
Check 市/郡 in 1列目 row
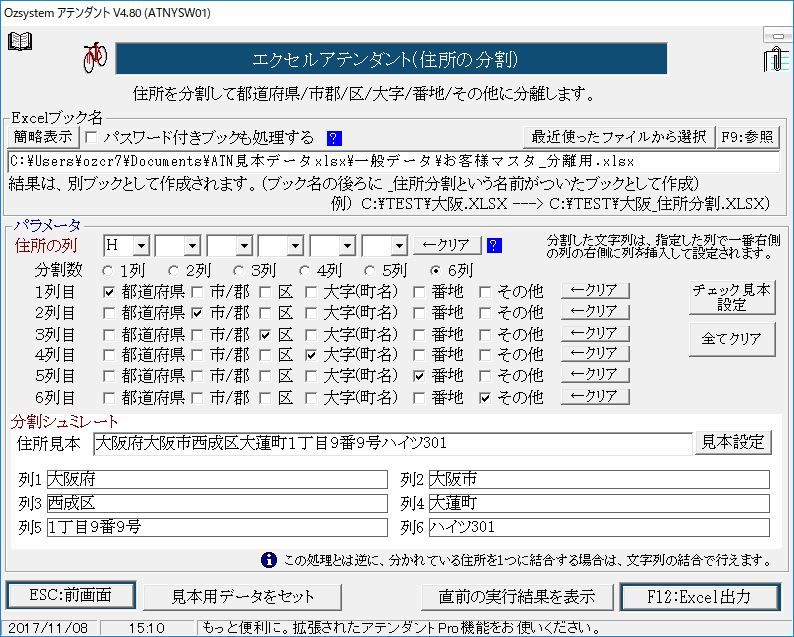coord(197,292)
